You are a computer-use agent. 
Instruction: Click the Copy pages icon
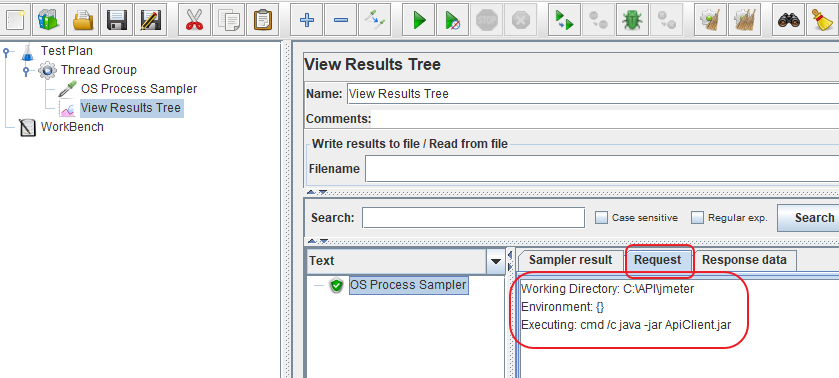[x=228, y=20]
